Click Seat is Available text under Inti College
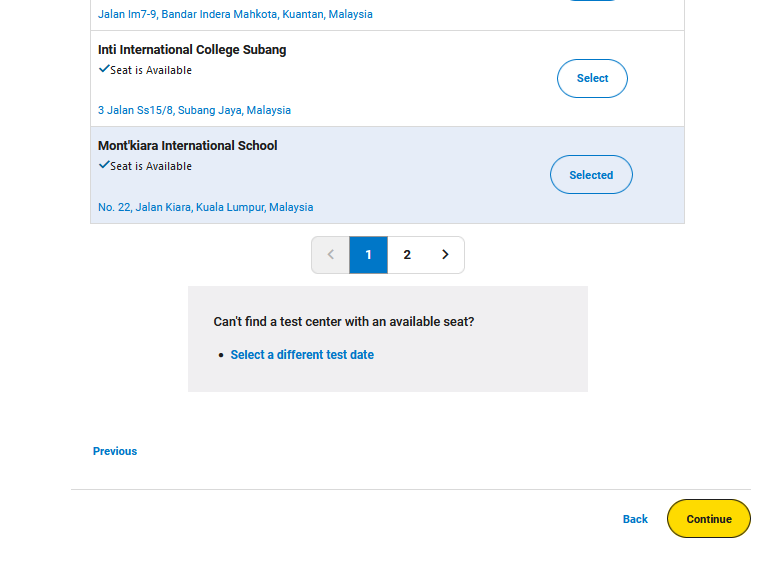Viewport: 784px width, 581px height. (151, 70)
